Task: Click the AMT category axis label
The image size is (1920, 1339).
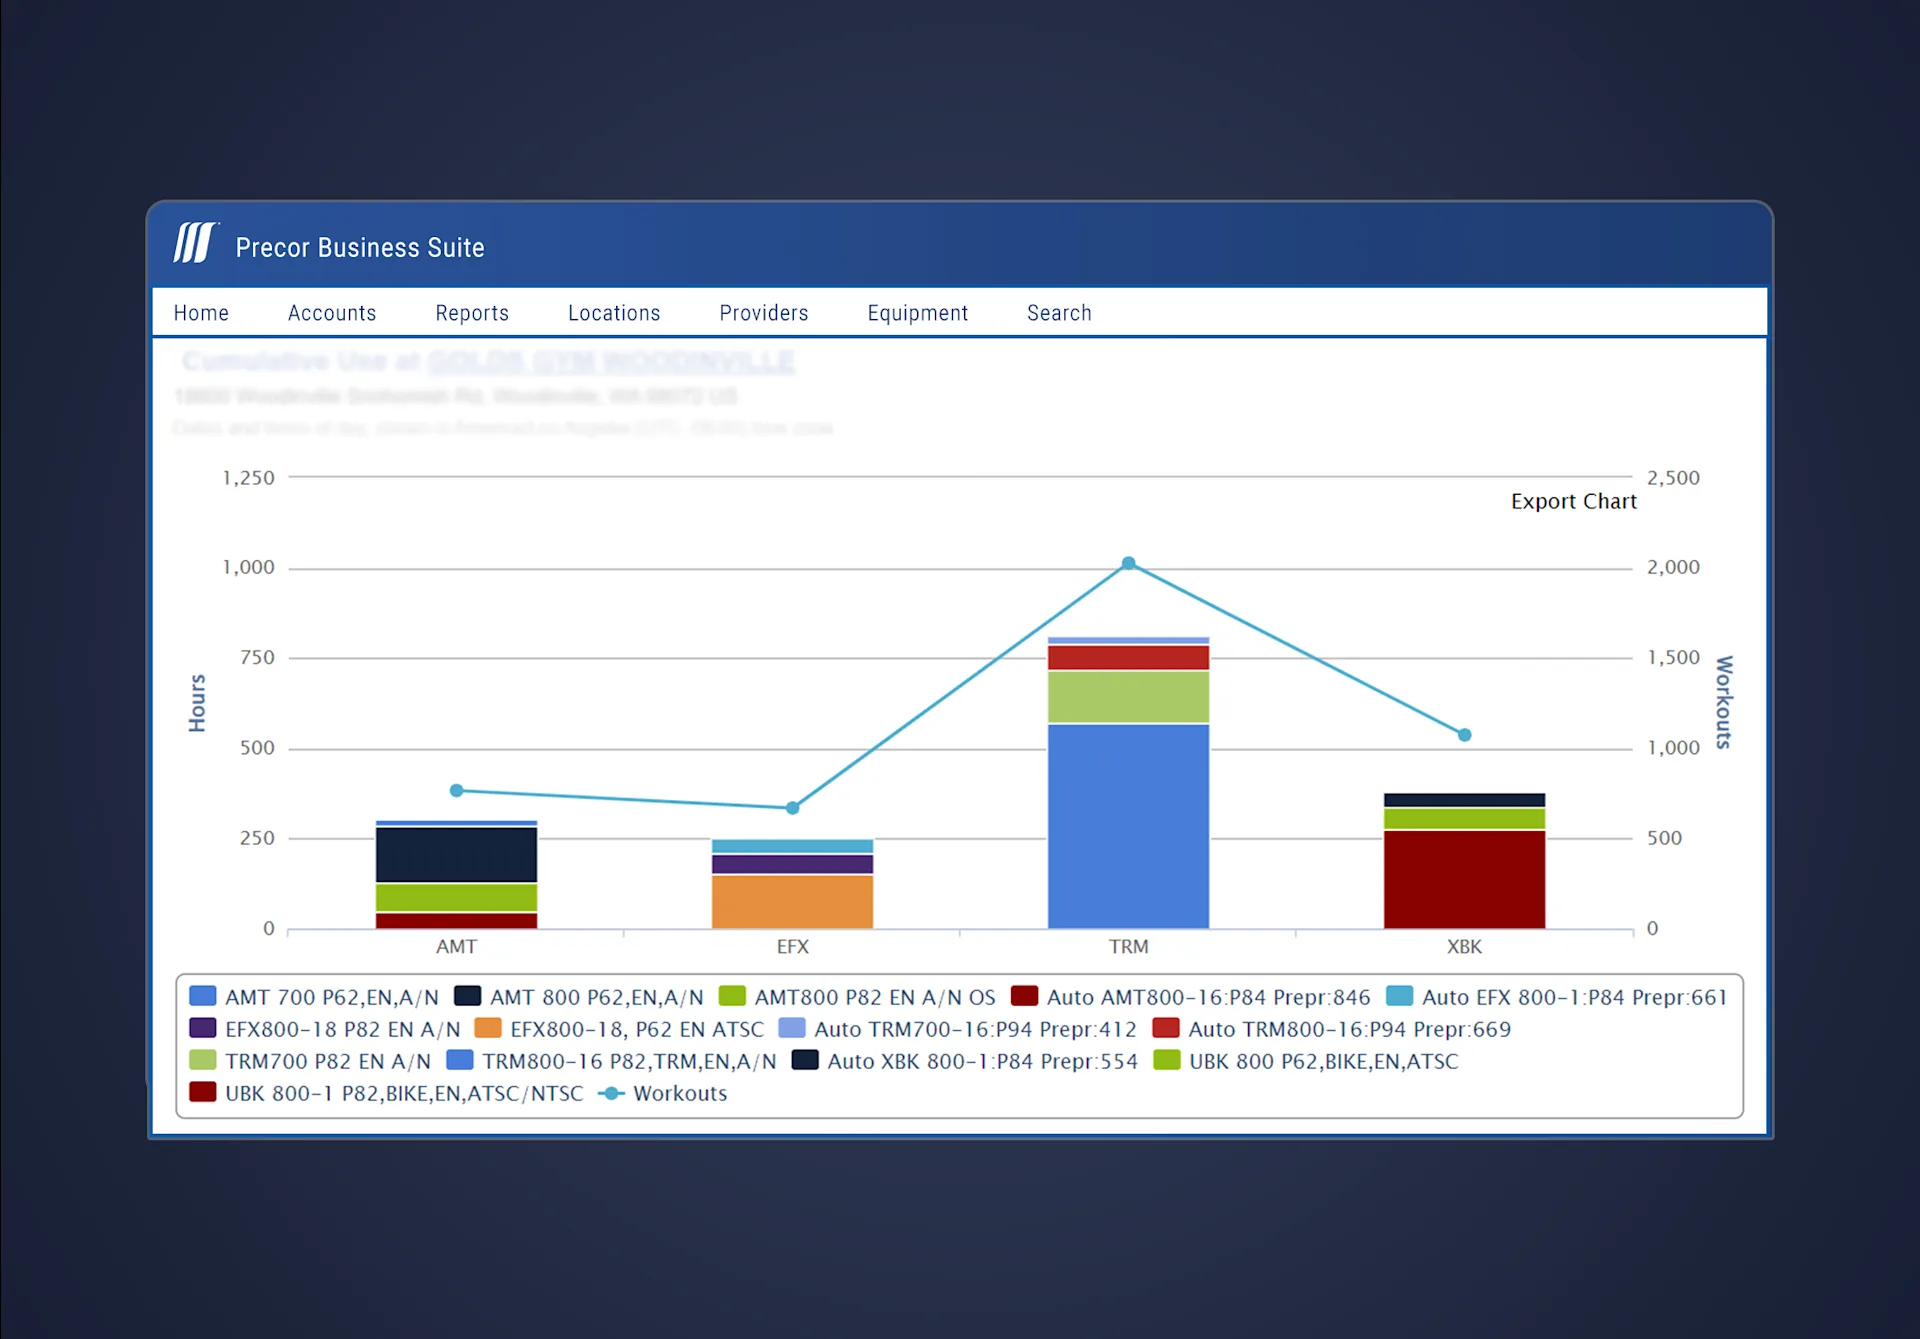Action: point(456,946)
